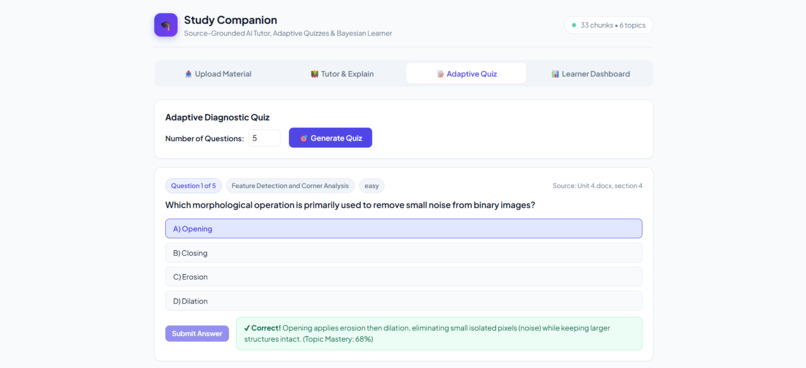The width and height of the screenshot is (806, 368).
Task: Click the green status dot by 33 chunks
Action: (574, 25)
